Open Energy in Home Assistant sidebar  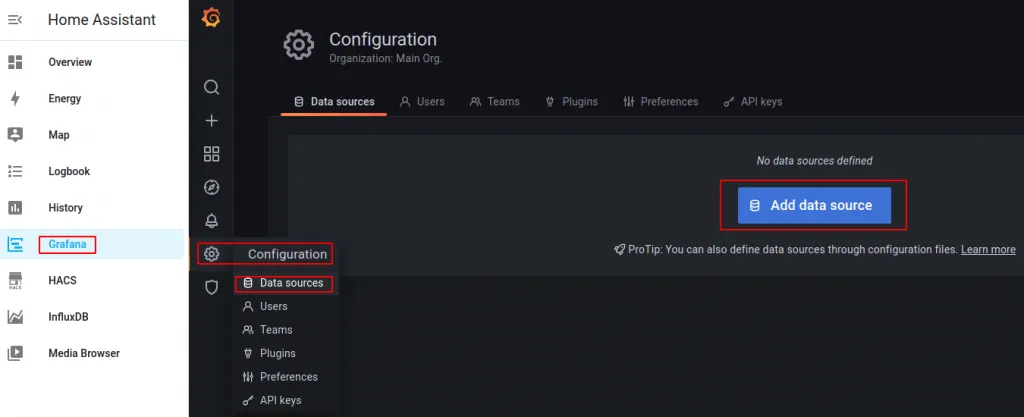[x=65, y=99]
